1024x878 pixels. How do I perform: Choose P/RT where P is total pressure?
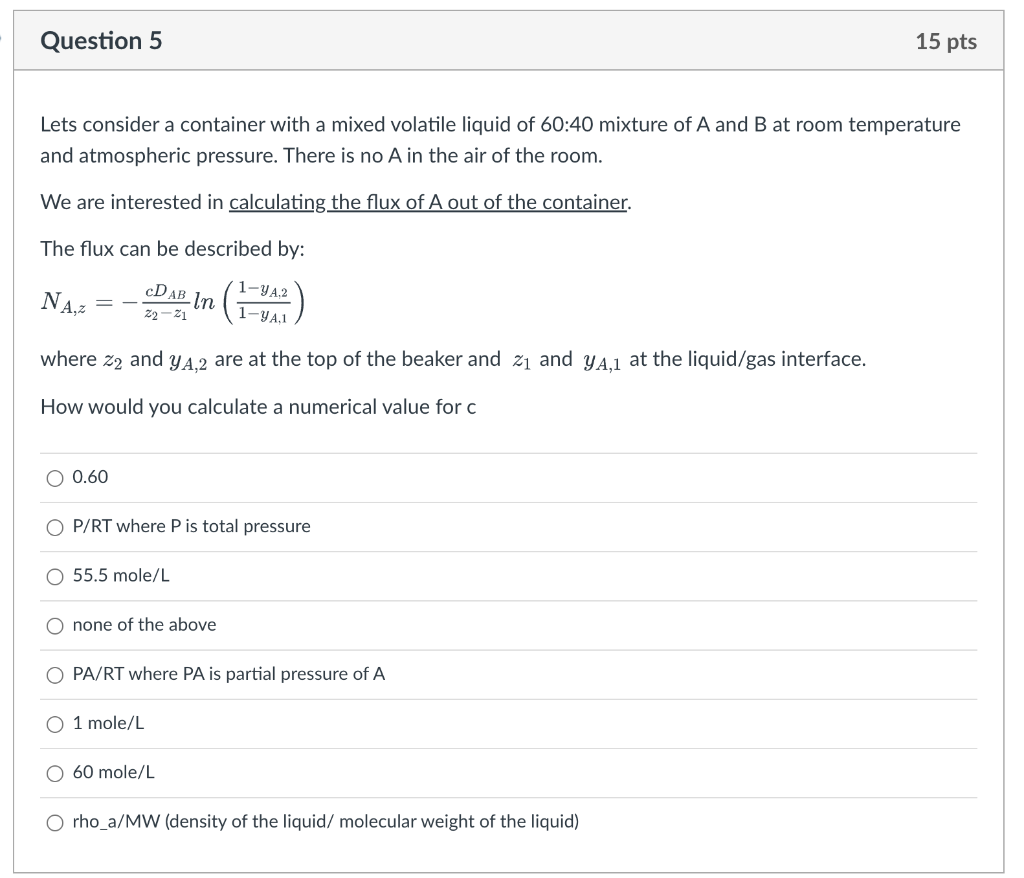[56, 526]
